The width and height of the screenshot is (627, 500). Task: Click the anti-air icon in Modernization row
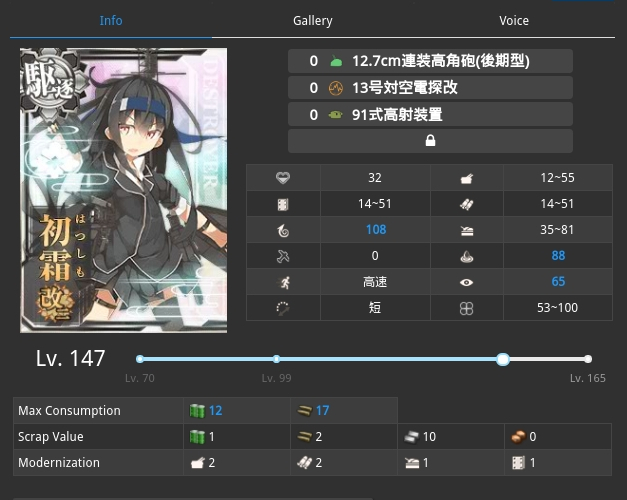412,463
